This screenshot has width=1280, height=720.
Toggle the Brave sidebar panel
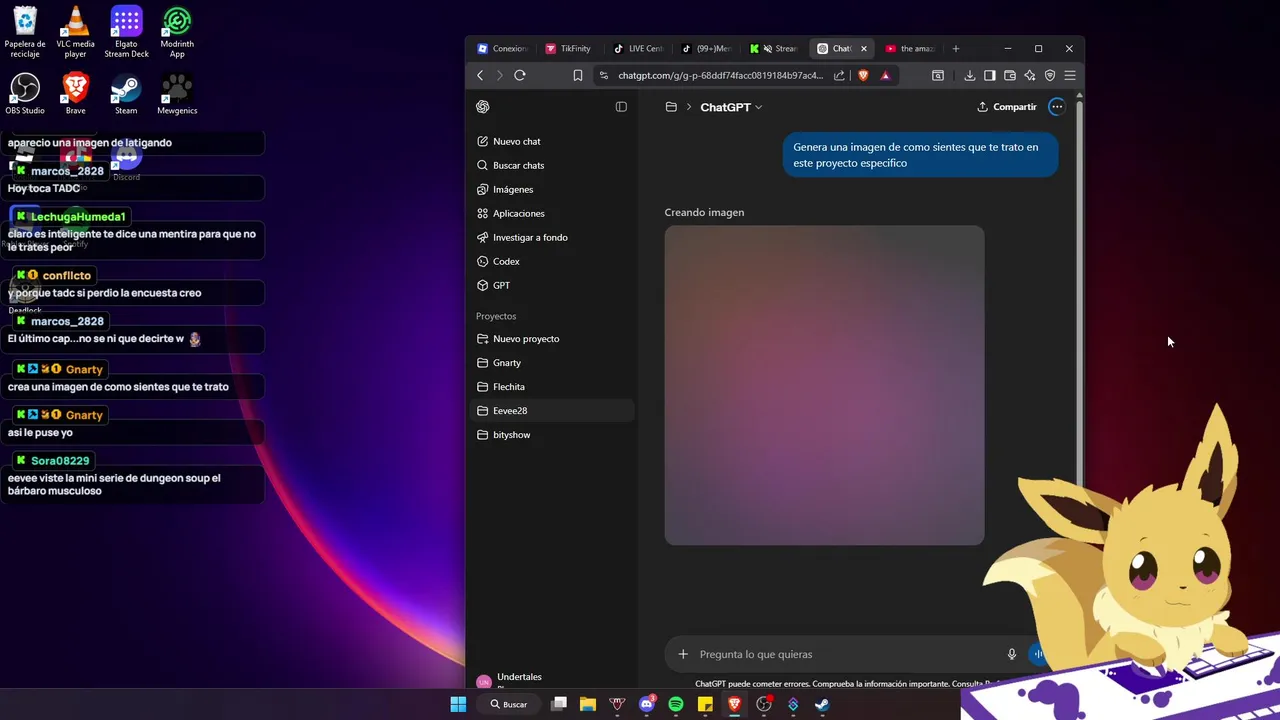pos(989,75)
